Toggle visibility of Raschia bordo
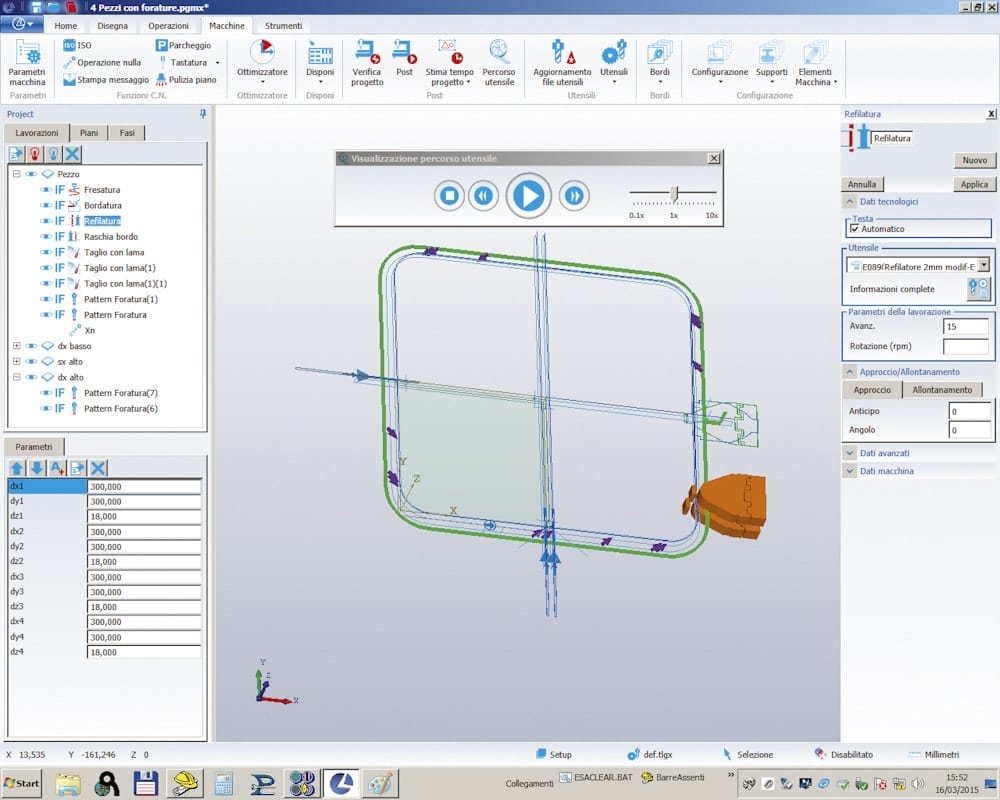The height and width of the screenshot is (800, 1000). pyautogui.click(x=46, y=237)
